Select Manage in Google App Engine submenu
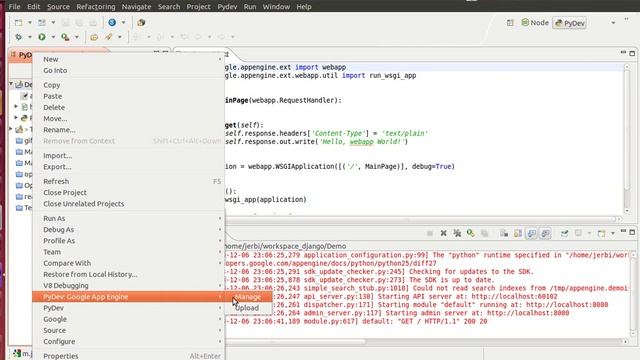 click(x=248, y=297)
